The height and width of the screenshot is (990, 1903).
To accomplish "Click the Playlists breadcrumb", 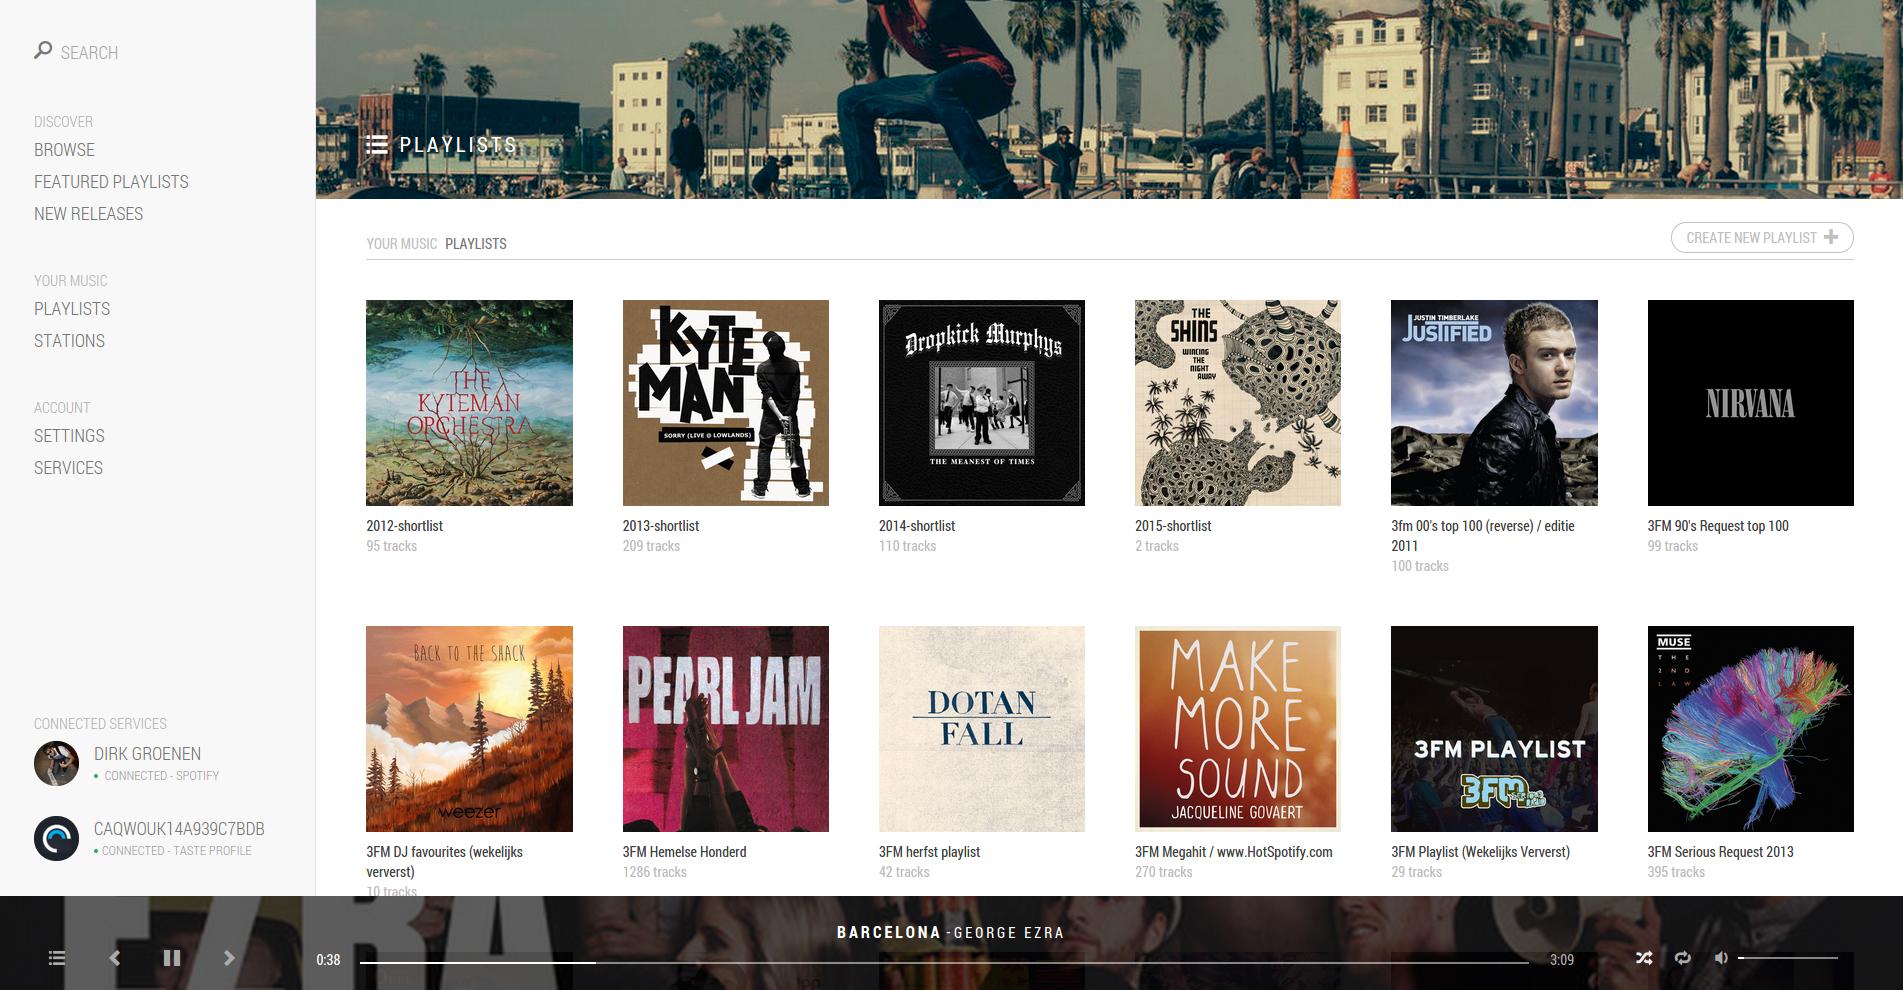I will point(476,244).
